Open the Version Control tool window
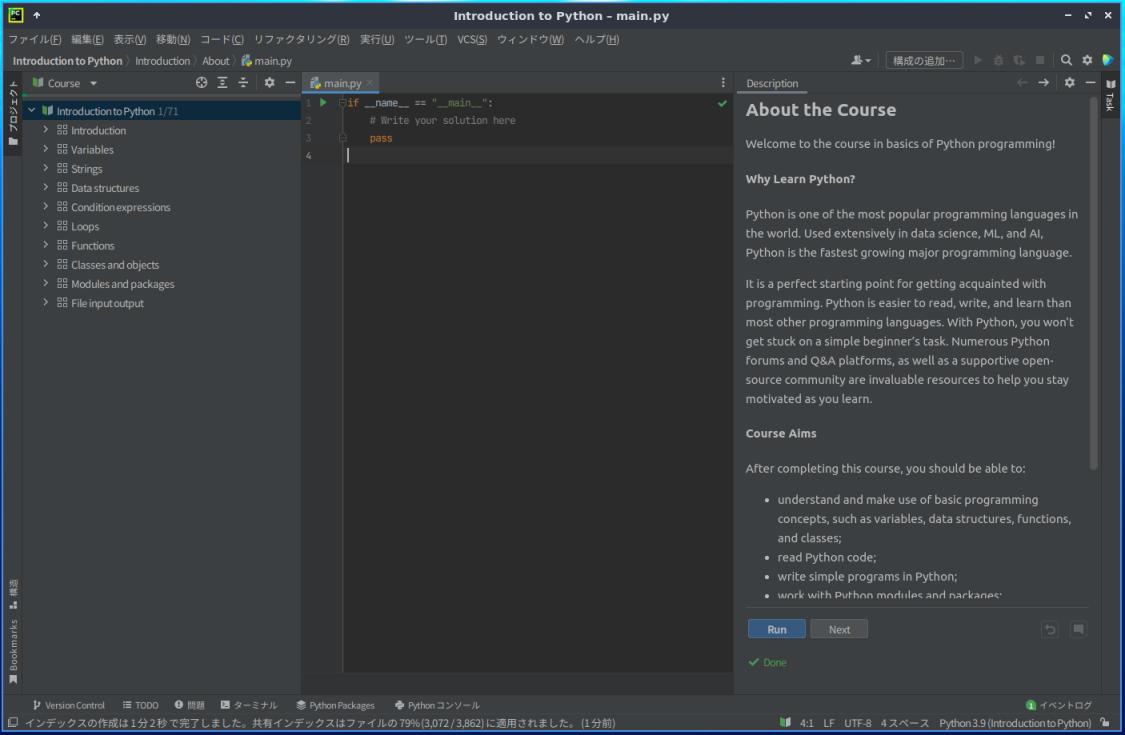 click(69, 705)
